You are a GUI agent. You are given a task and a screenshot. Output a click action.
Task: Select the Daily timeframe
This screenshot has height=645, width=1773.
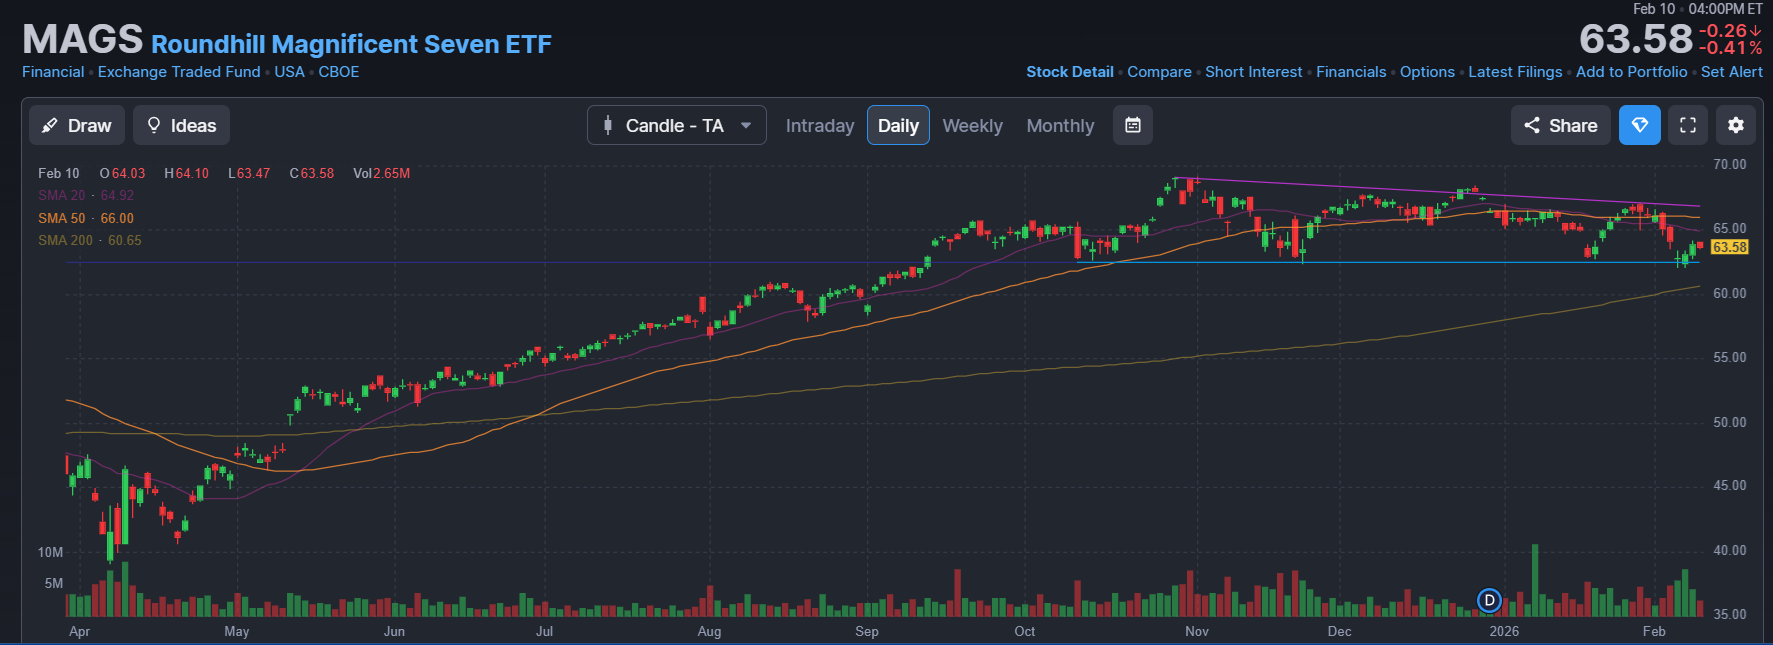[x=898, y=125]
